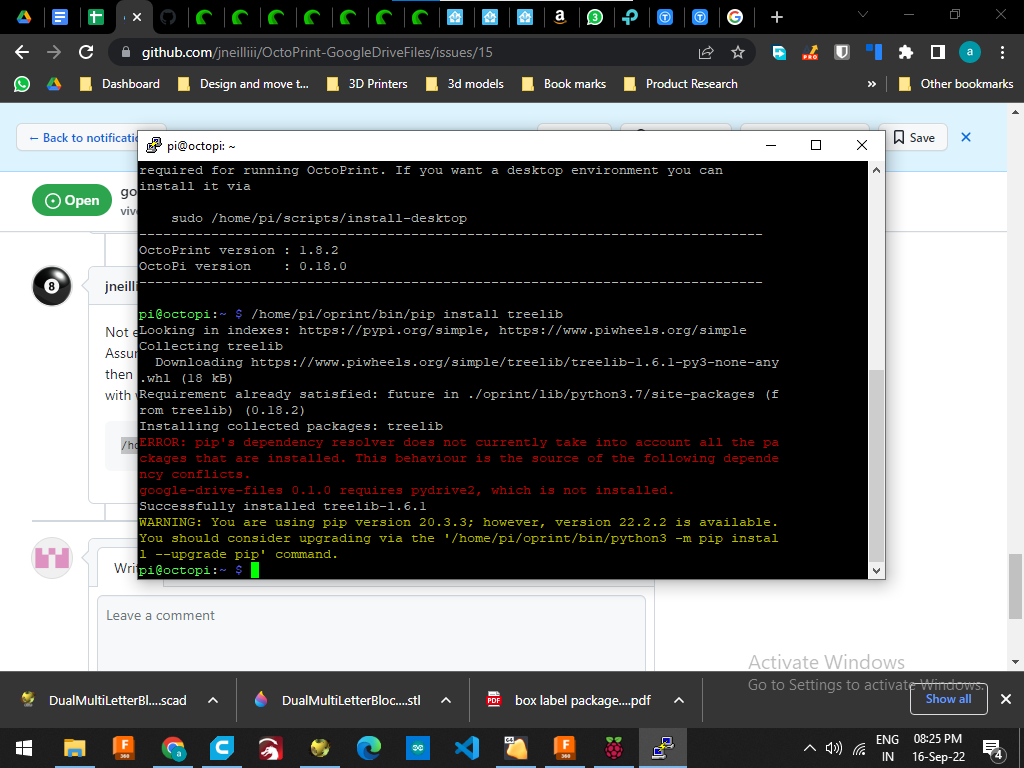Open the Extensions puzzle piece icon

point(903,52)
